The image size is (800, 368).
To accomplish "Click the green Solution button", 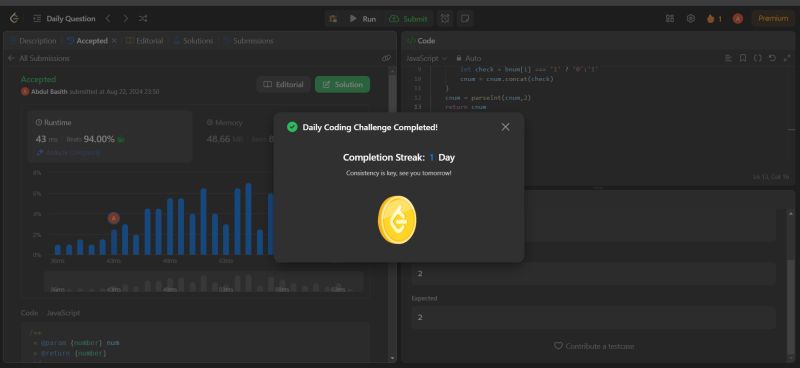I will (342, 85).
